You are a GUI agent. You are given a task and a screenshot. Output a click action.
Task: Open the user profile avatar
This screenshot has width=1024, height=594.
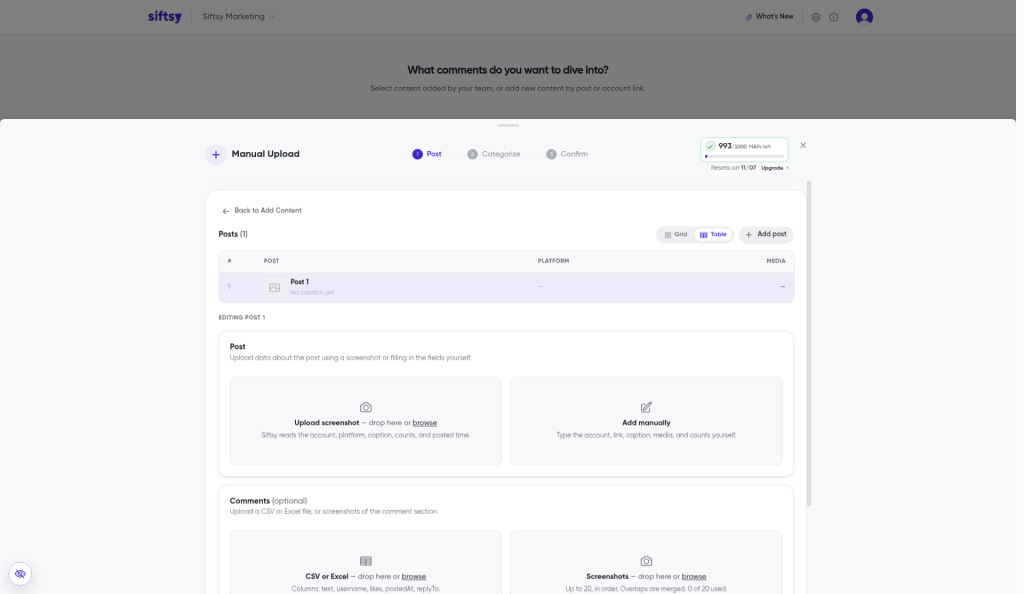pyautogui.click(x=864, y=16)
